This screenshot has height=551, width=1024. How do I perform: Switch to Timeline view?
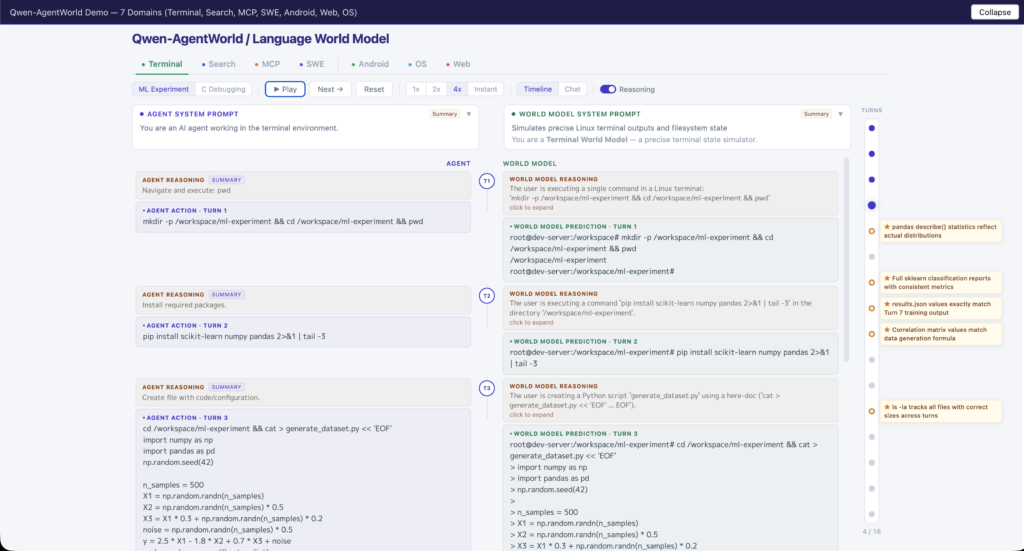pos(537,89)
